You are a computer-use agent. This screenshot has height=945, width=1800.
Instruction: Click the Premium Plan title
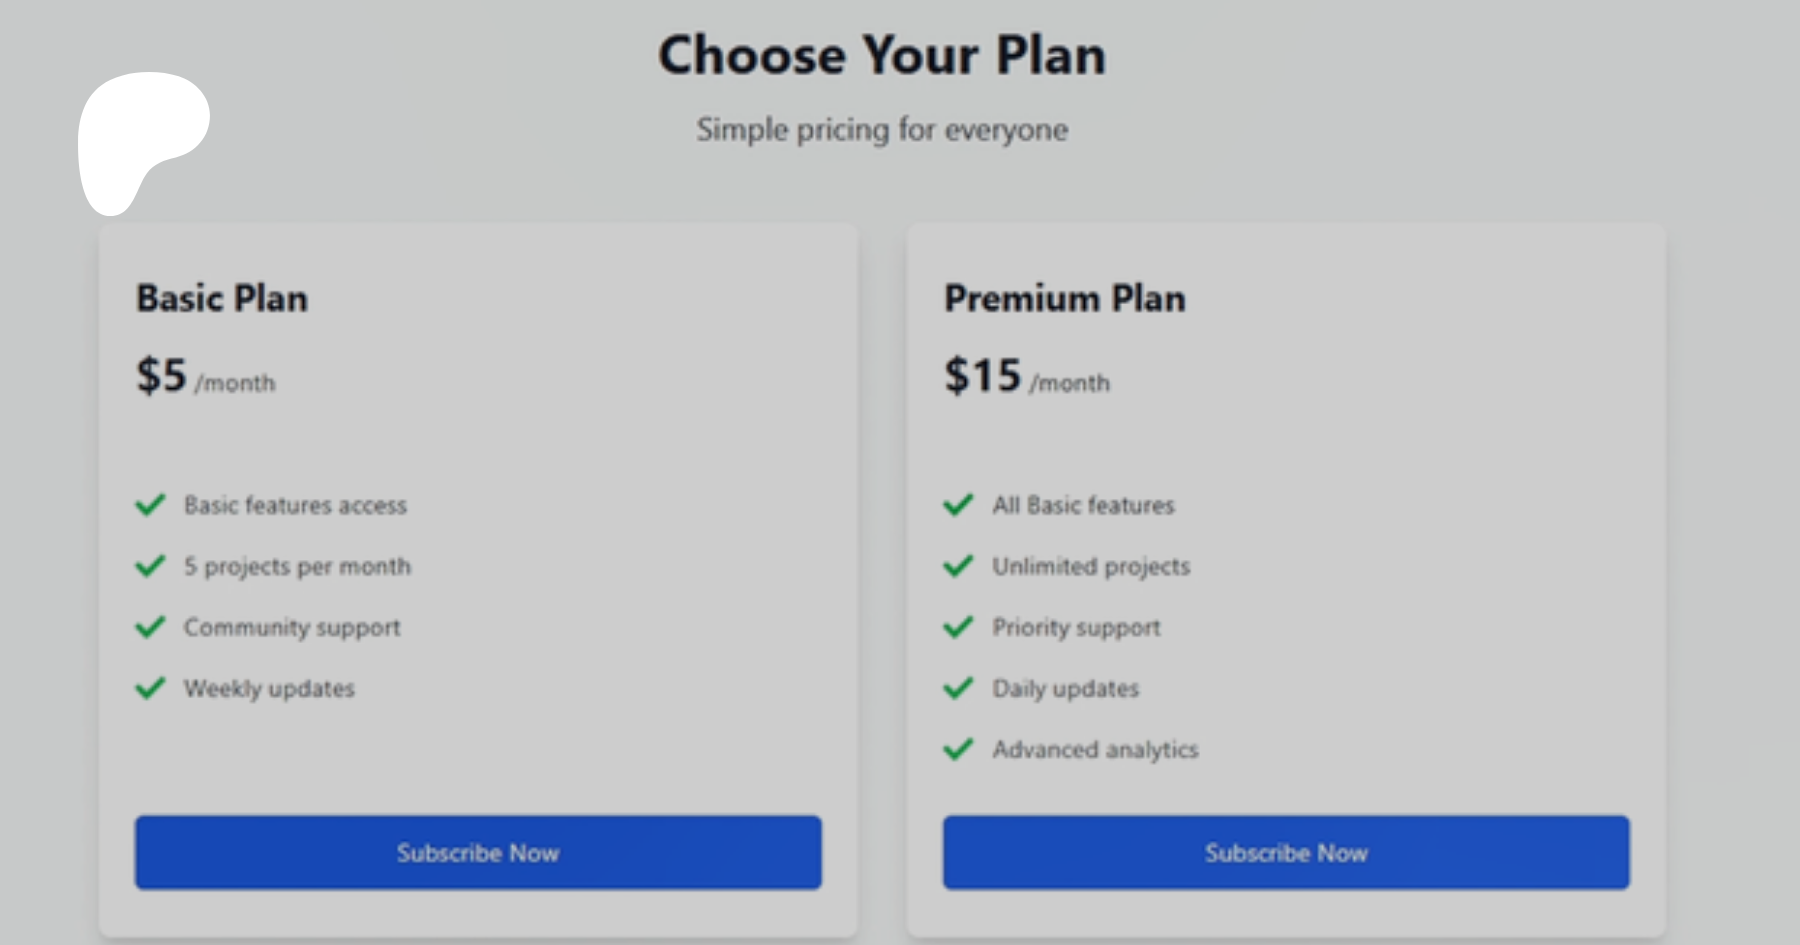point(1065,298)
